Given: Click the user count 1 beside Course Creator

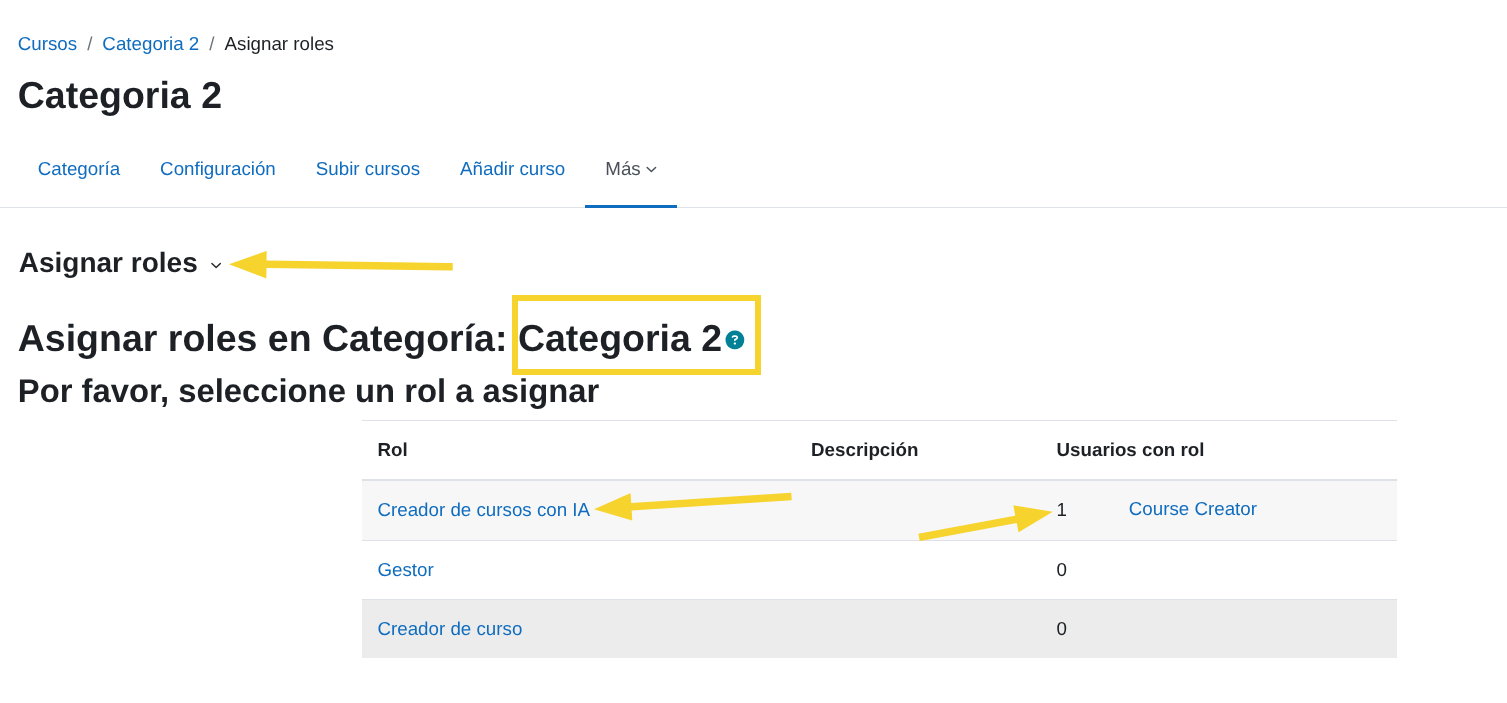Looking at the screenshot, I should [1061, 510].
